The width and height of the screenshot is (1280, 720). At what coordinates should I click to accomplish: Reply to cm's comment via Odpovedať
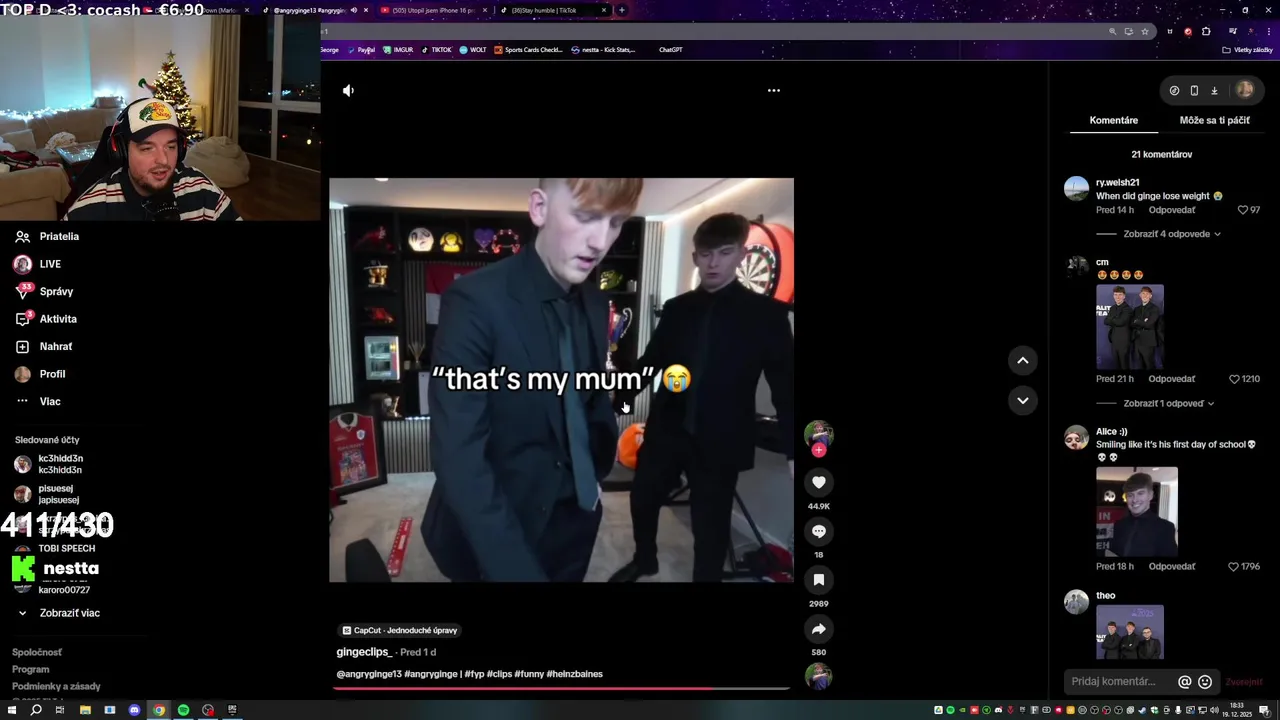tap(1172, 379)
